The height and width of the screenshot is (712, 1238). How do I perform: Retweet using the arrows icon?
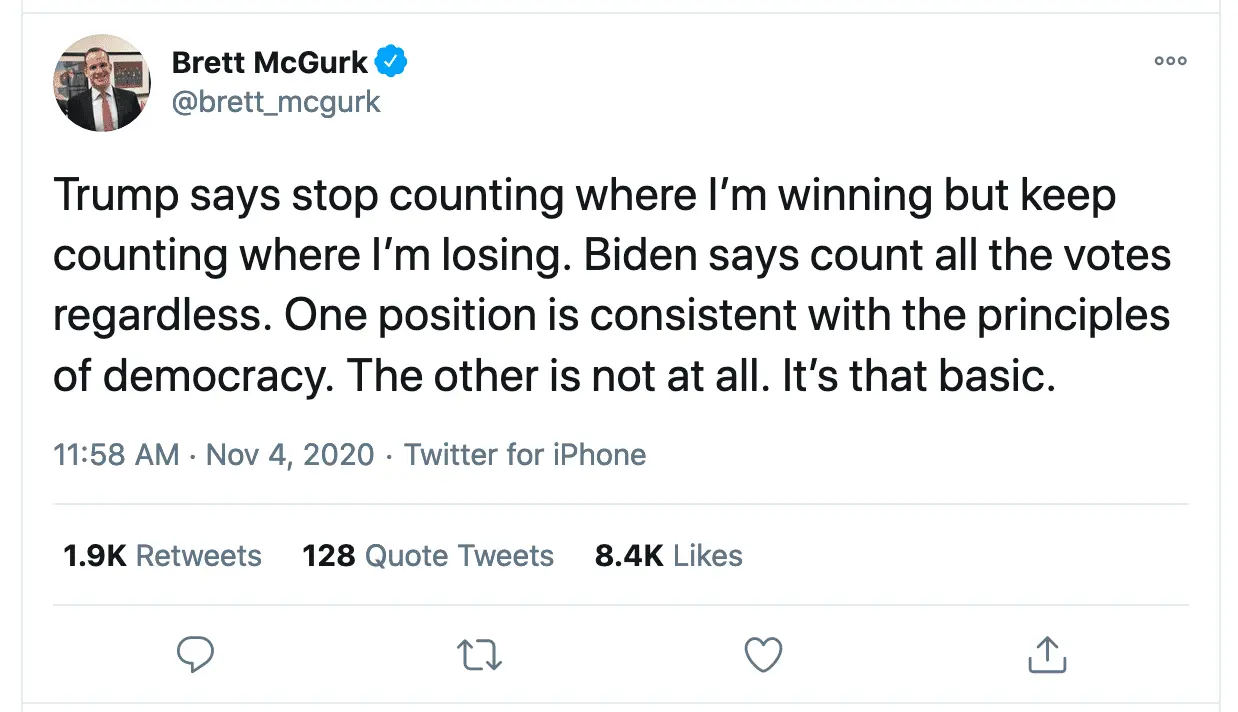tap(480, 656)
